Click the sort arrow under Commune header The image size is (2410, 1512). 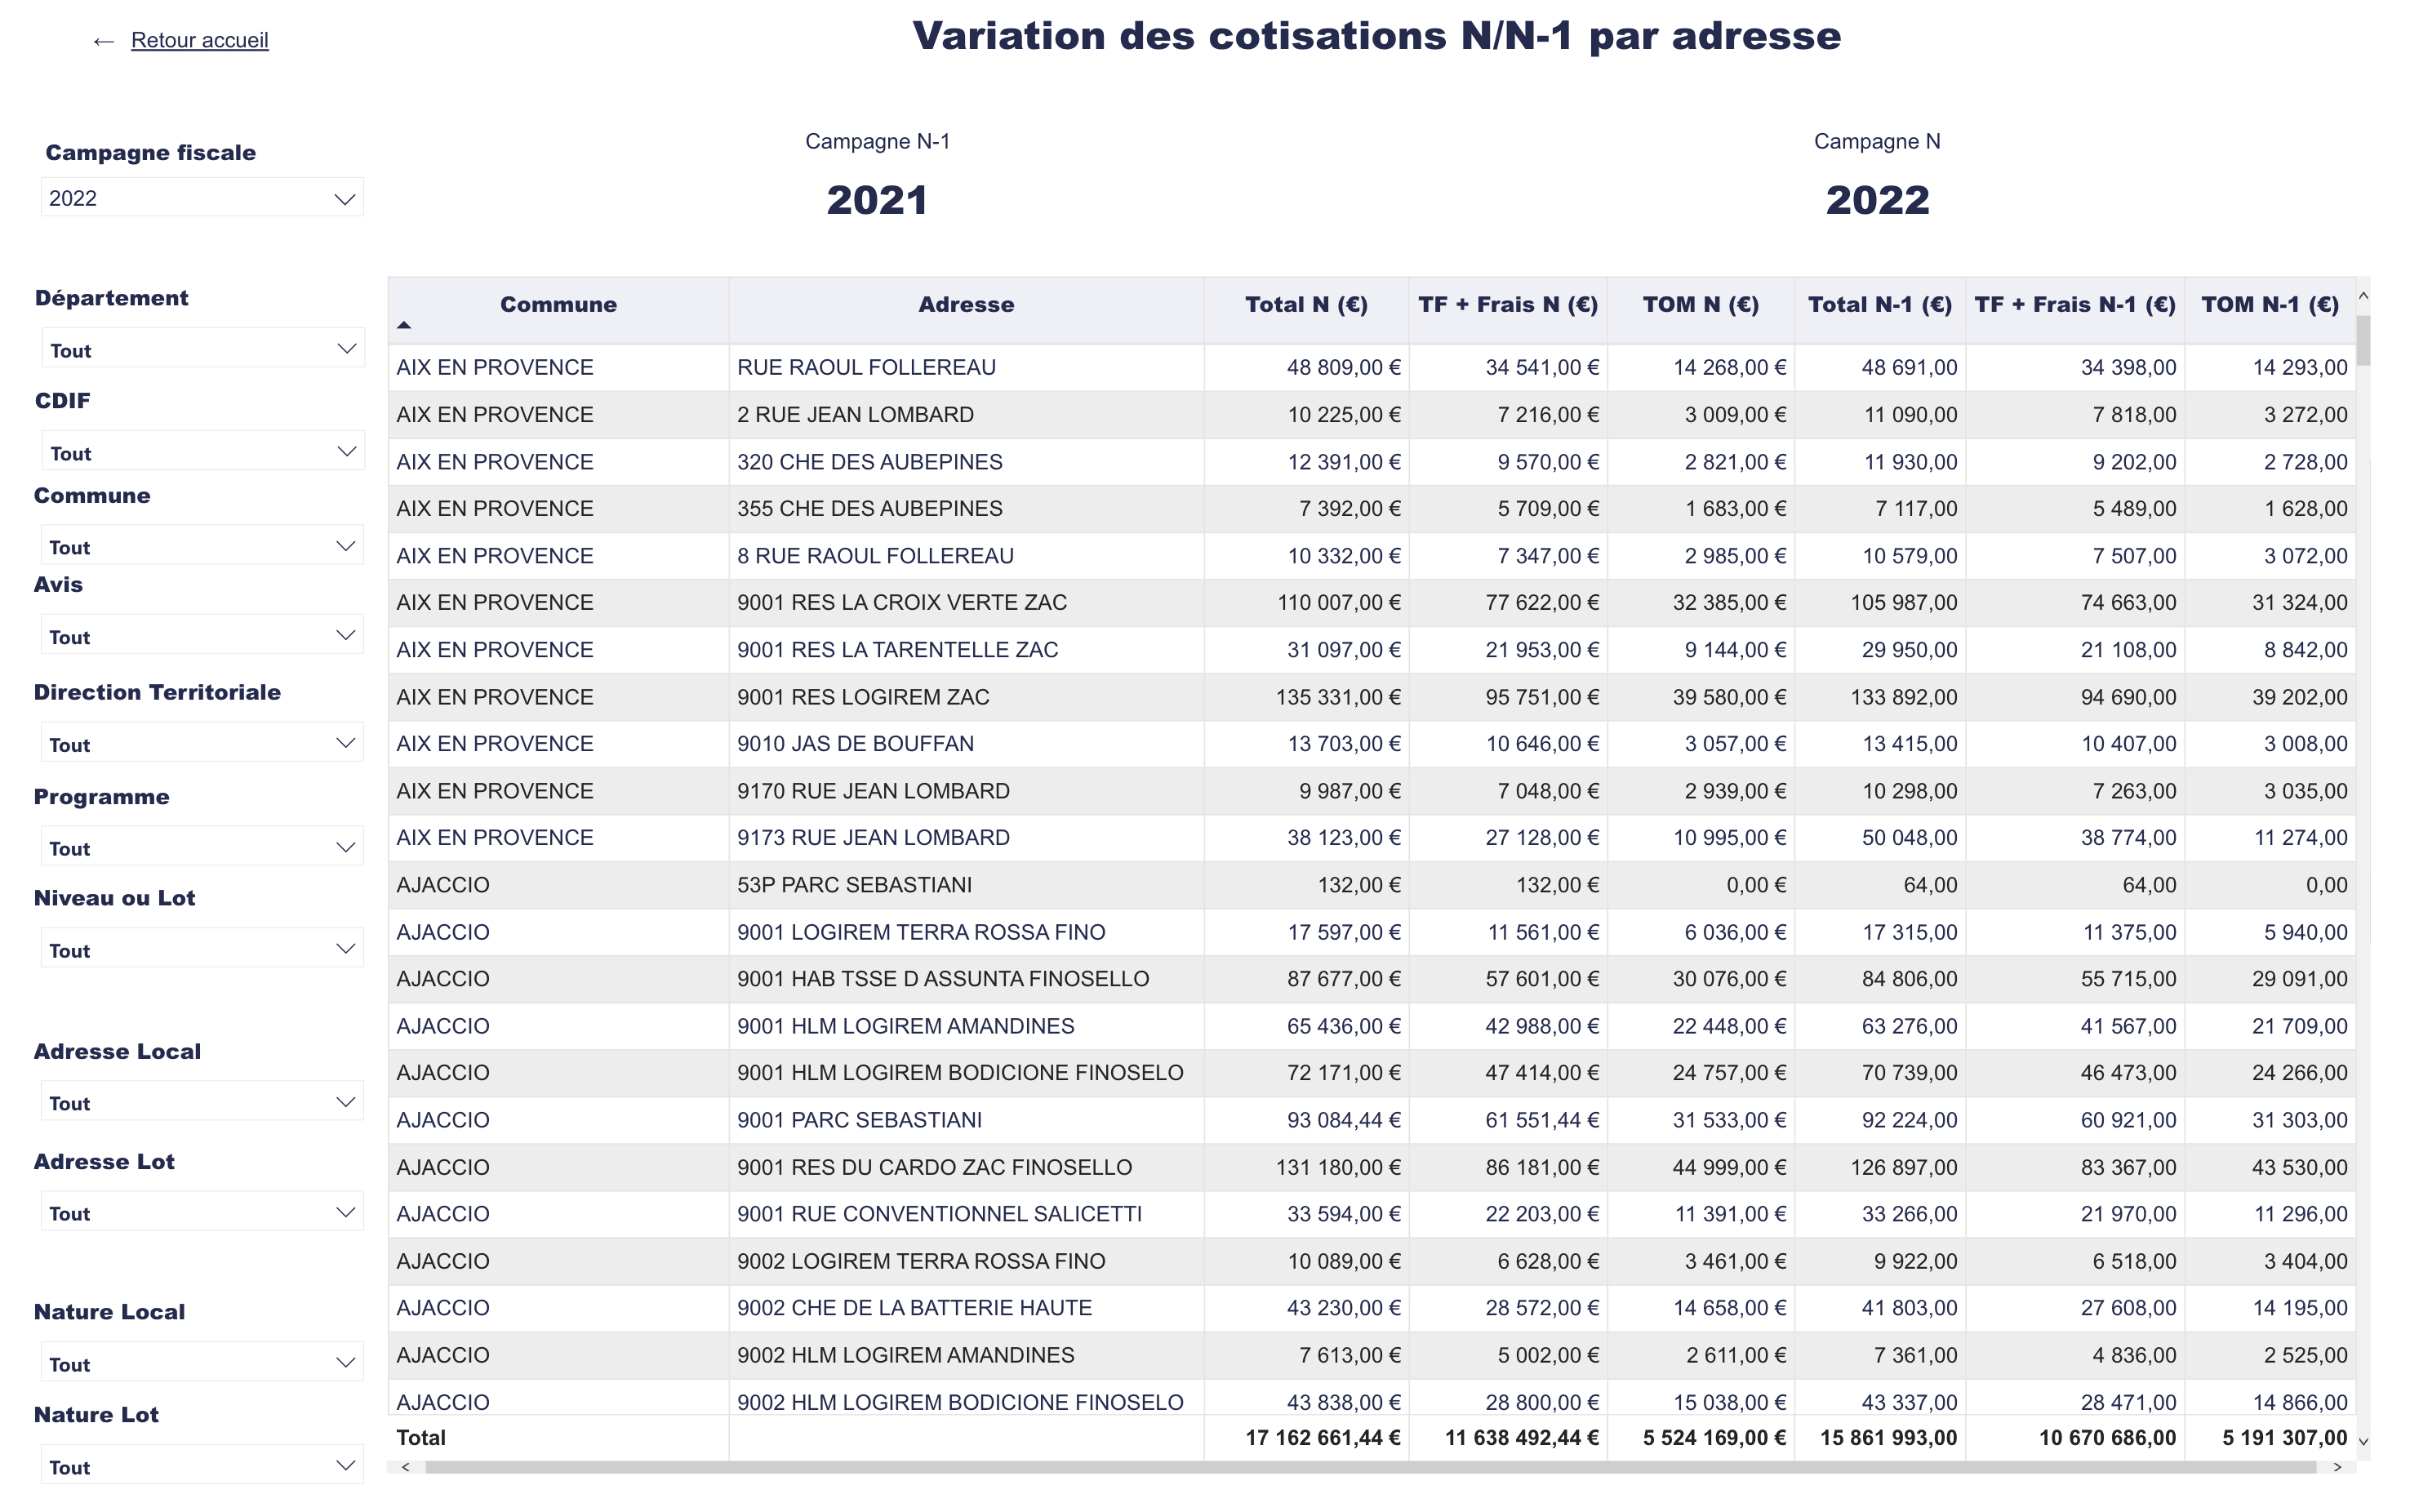(x=404, y=325)
